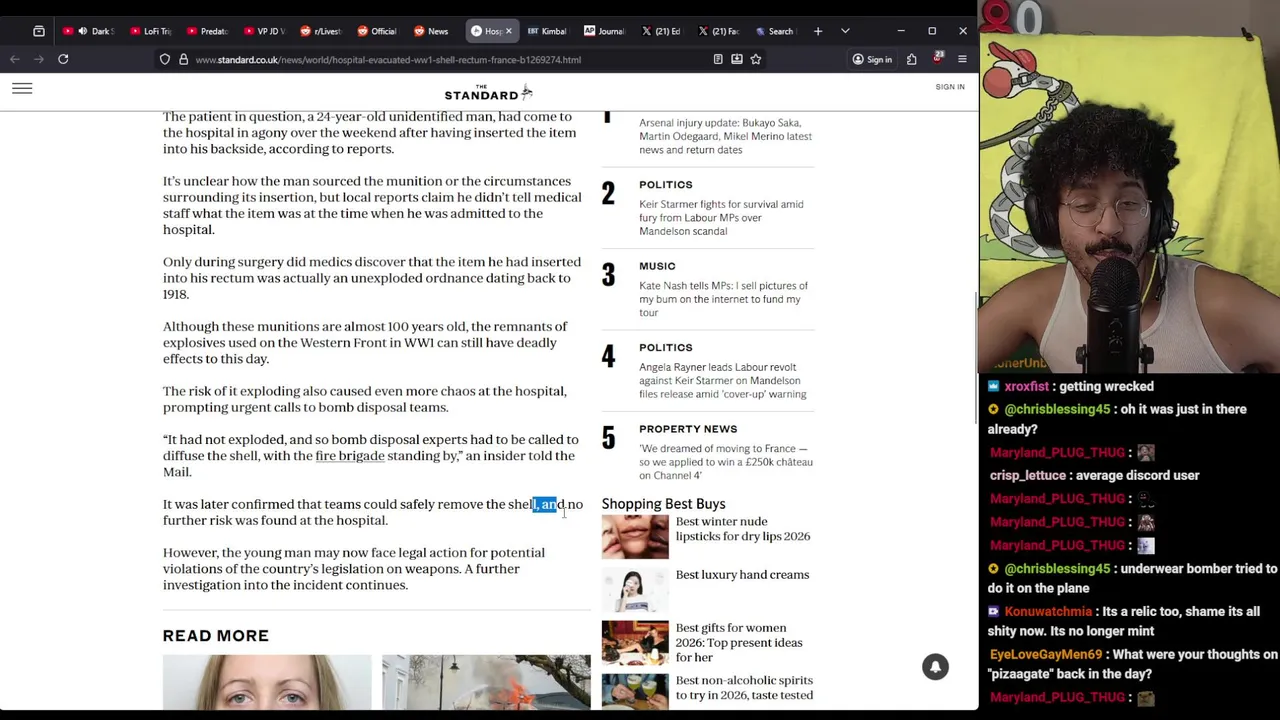1280x720 pixels.
Task: Open the Standard hamburger menu
Action: point(22,89)
